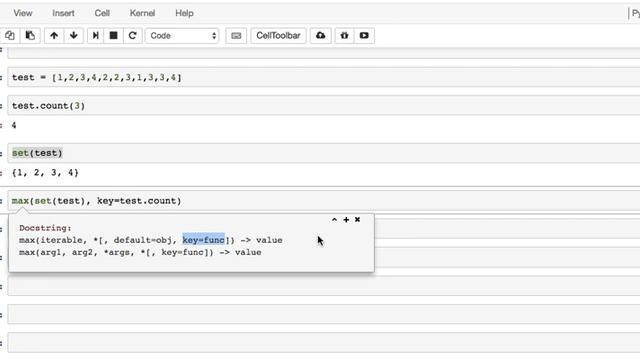
Task: Click the video presentation icon
Action: tap(364, 36)
